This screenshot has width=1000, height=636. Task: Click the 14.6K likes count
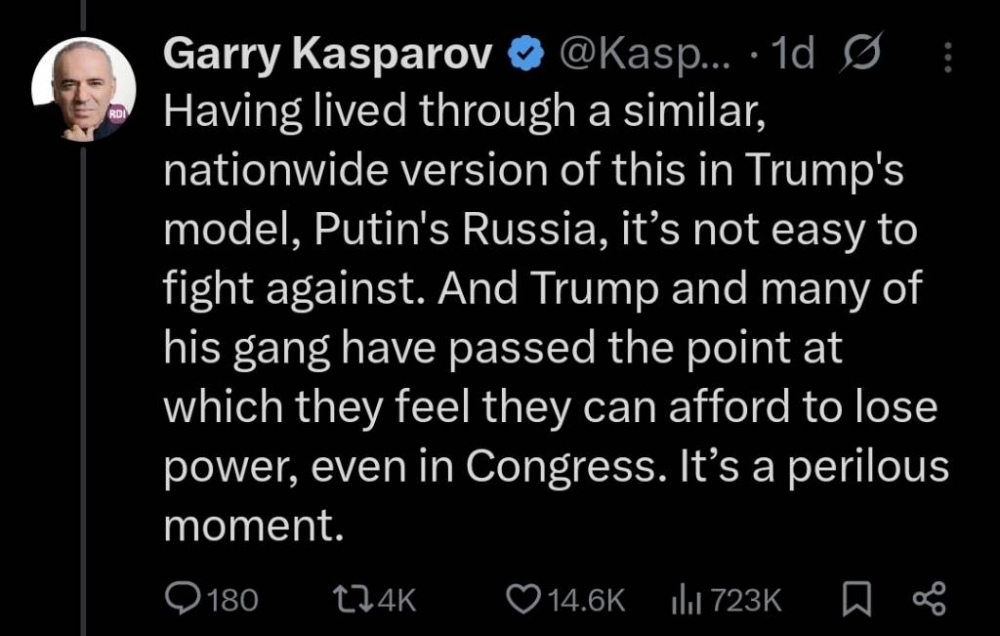tap(588, 600)
